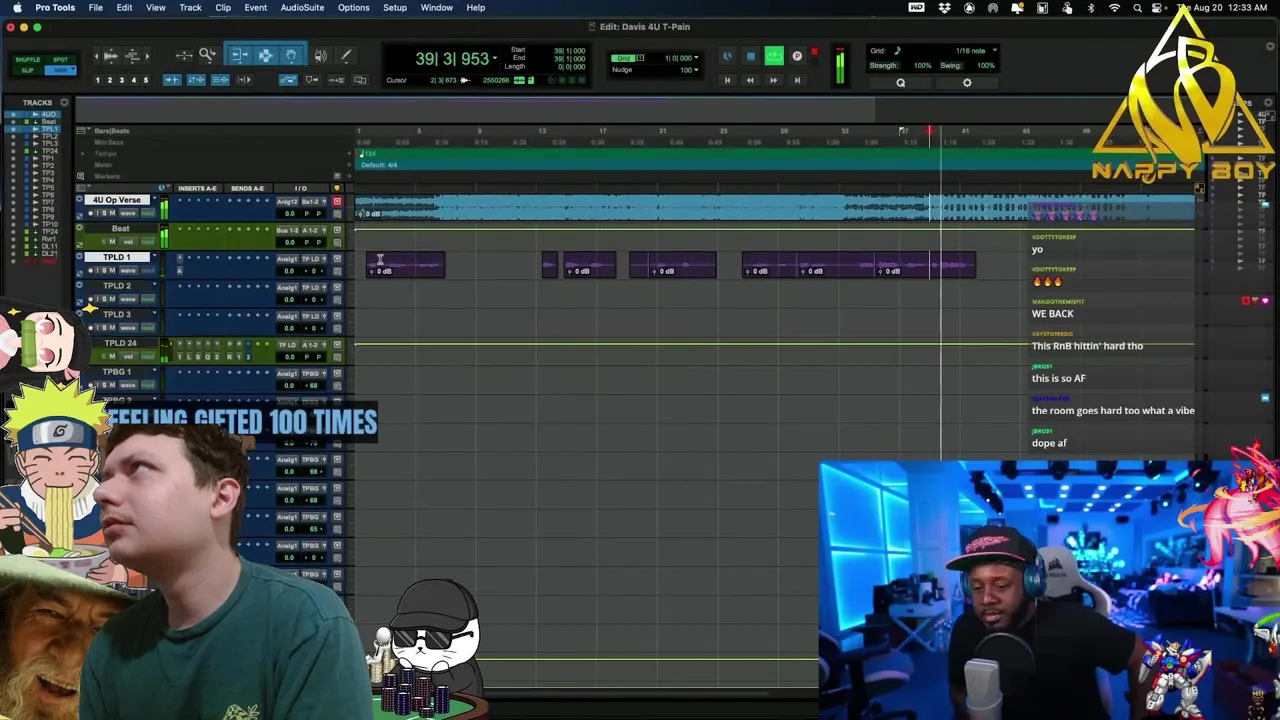Open 4U Op Verse track view selector
The height and width of the screenshot is (720, 1280).
tap(130, 213)
